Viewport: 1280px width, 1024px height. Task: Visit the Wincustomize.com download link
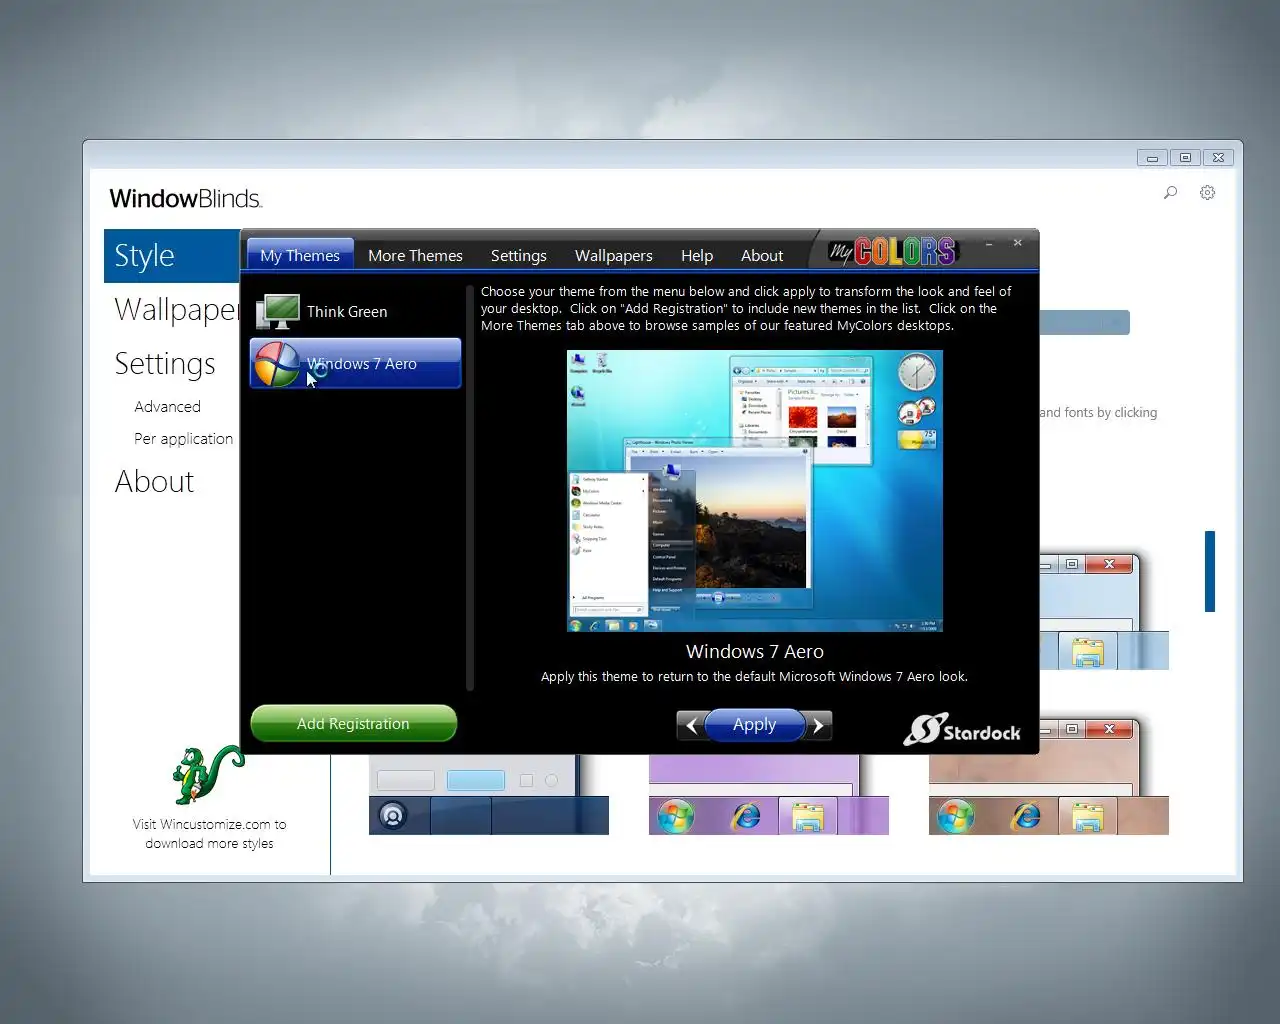tap(209, 834)
